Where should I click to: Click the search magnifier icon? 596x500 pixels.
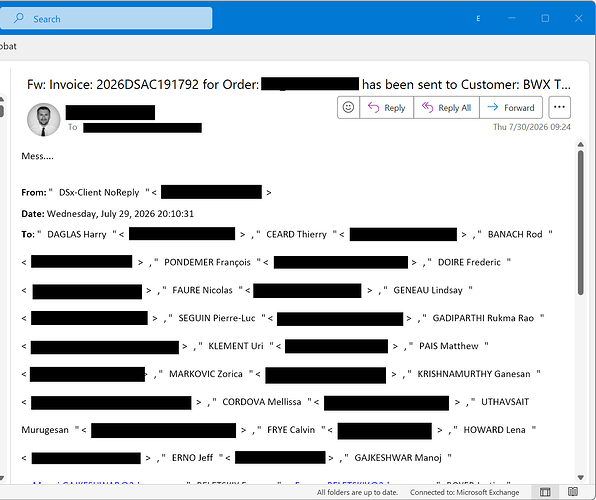click(18, 18)
